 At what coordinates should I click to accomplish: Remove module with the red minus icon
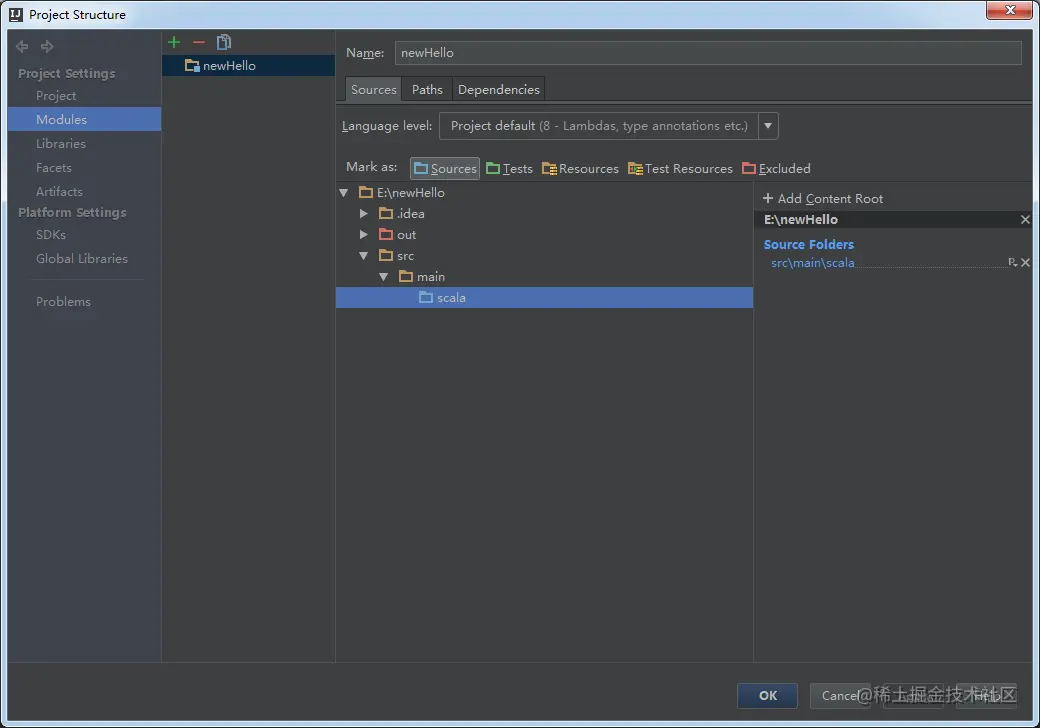coord(198,42)
